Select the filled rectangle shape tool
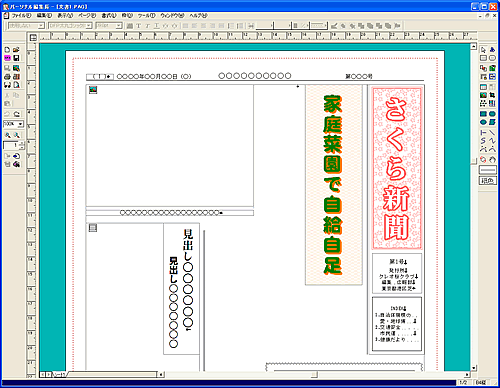Screen dimensions: 500x388 pos(484,114)
